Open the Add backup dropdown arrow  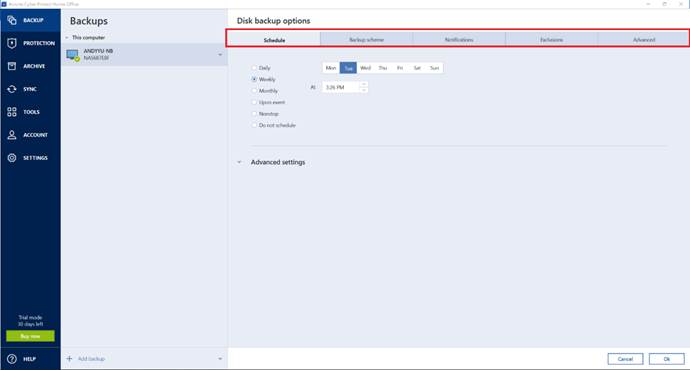pos(220,359)
